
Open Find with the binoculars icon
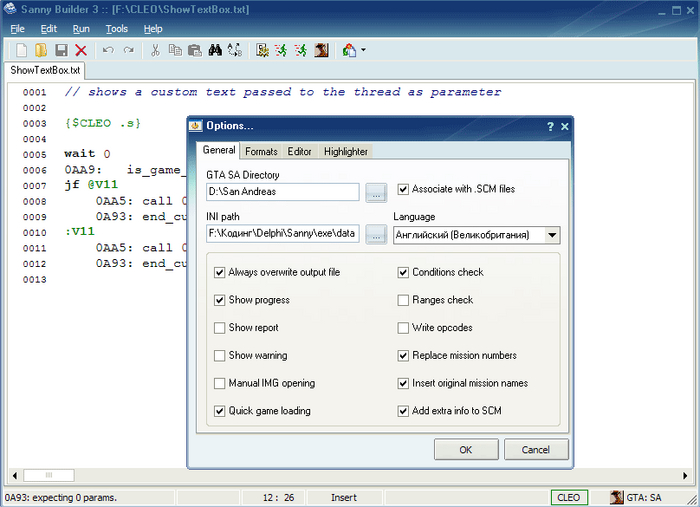[x=214, y=50]
